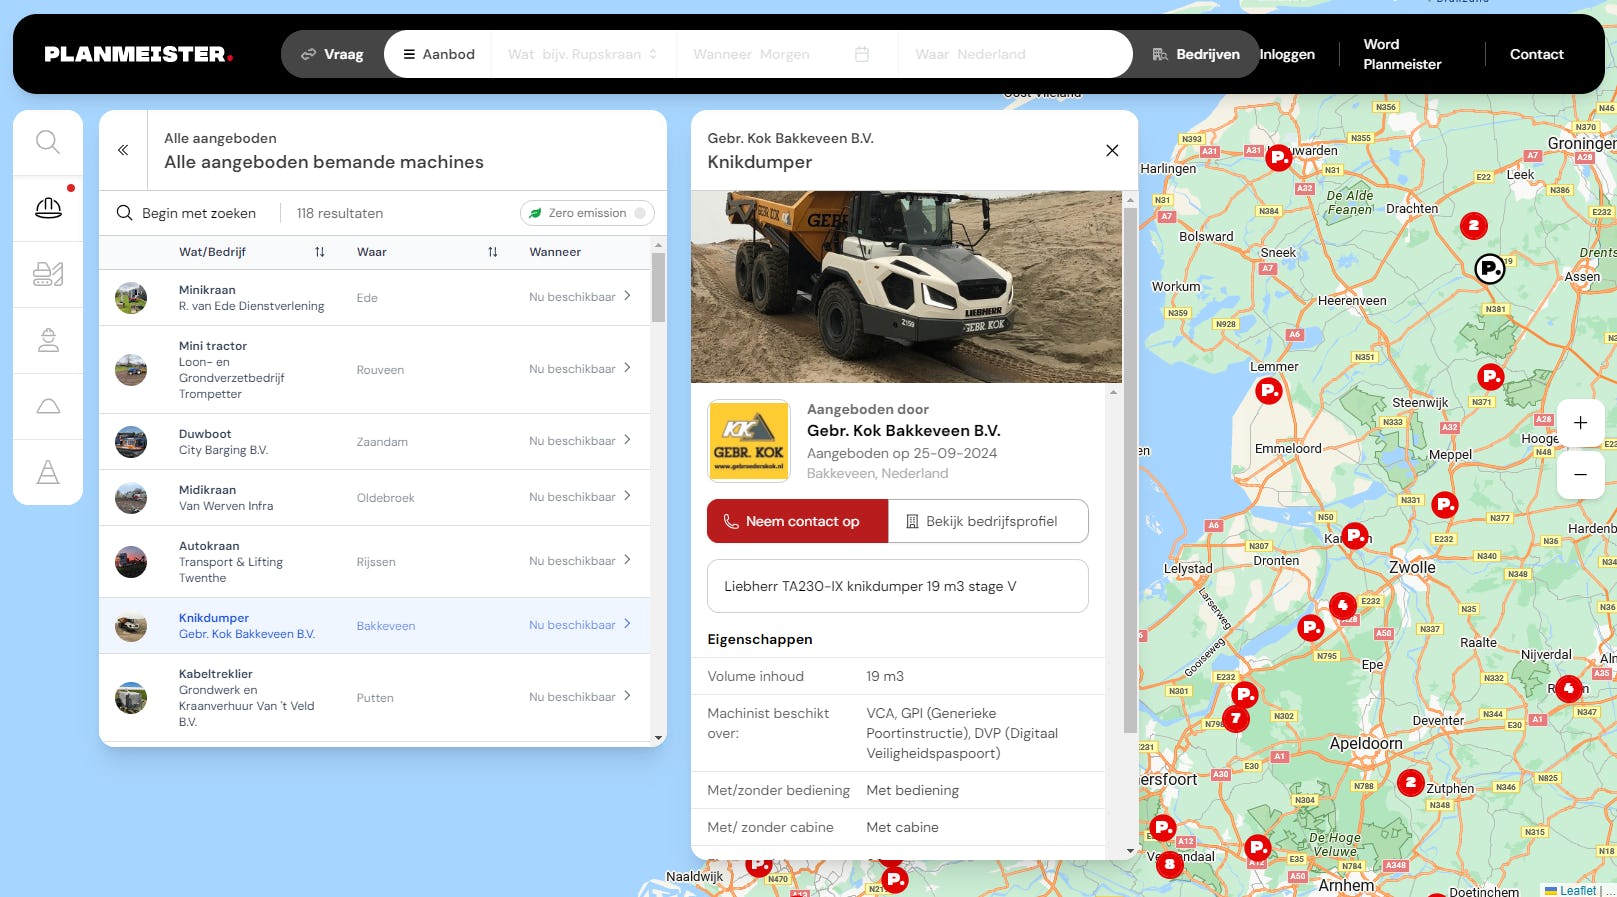Collapse list panel with double chevron
1617x897 pixels.
(x=123, y=150)
